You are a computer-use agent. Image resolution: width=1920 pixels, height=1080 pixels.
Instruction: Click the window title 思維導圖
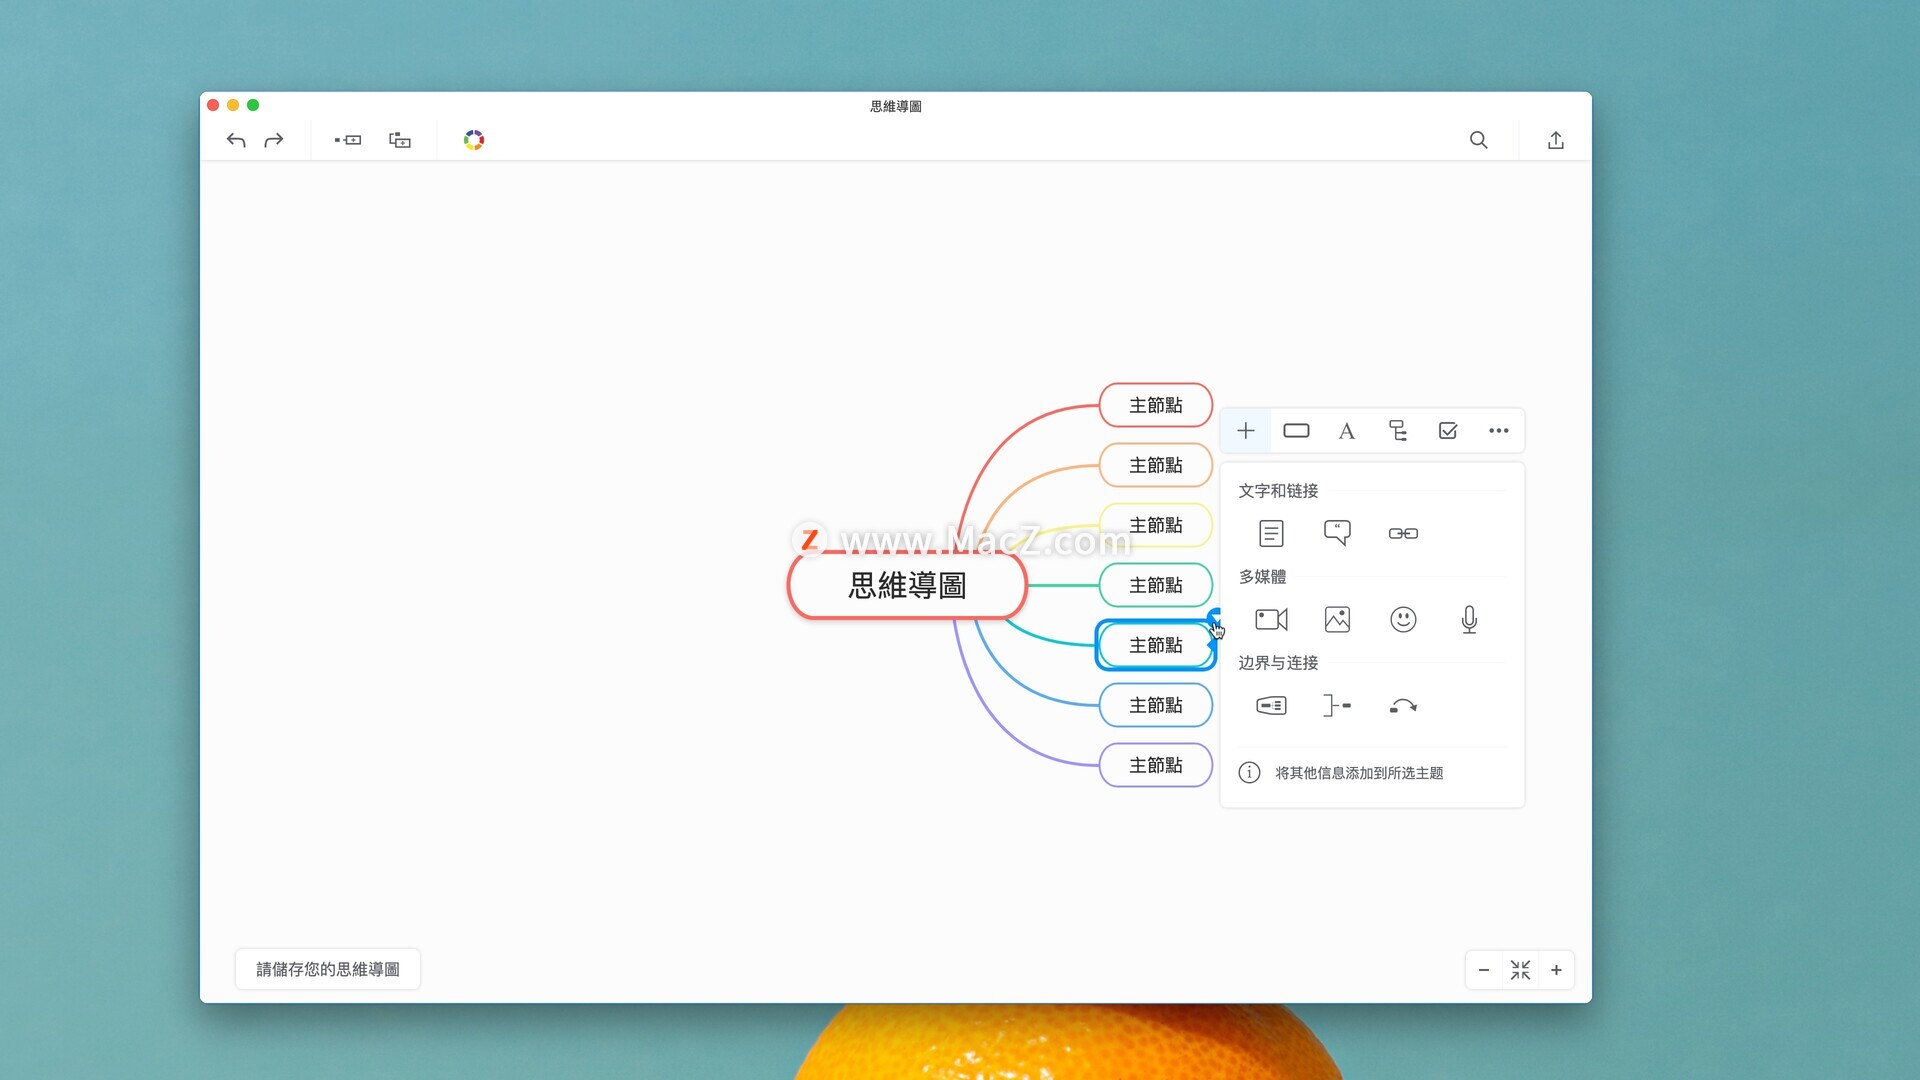(896, 106)
